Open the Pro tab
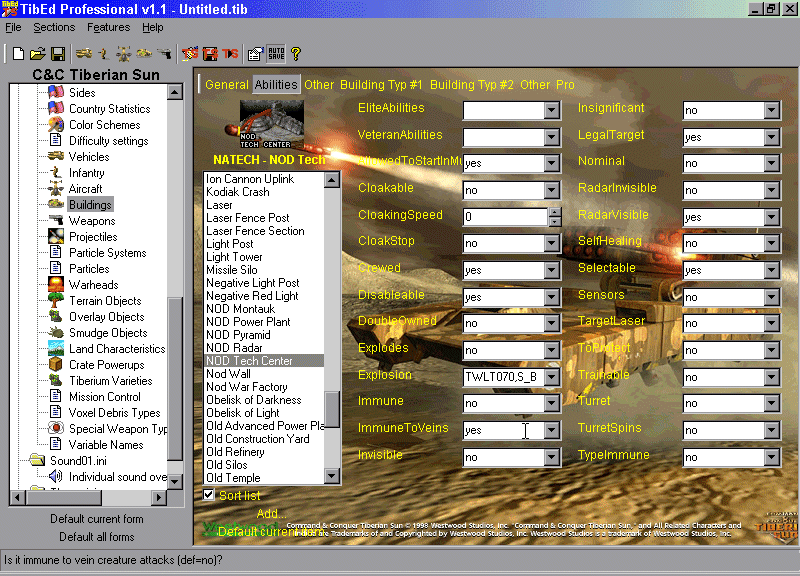This screenshot has height=576, width=800. point(565,85)
